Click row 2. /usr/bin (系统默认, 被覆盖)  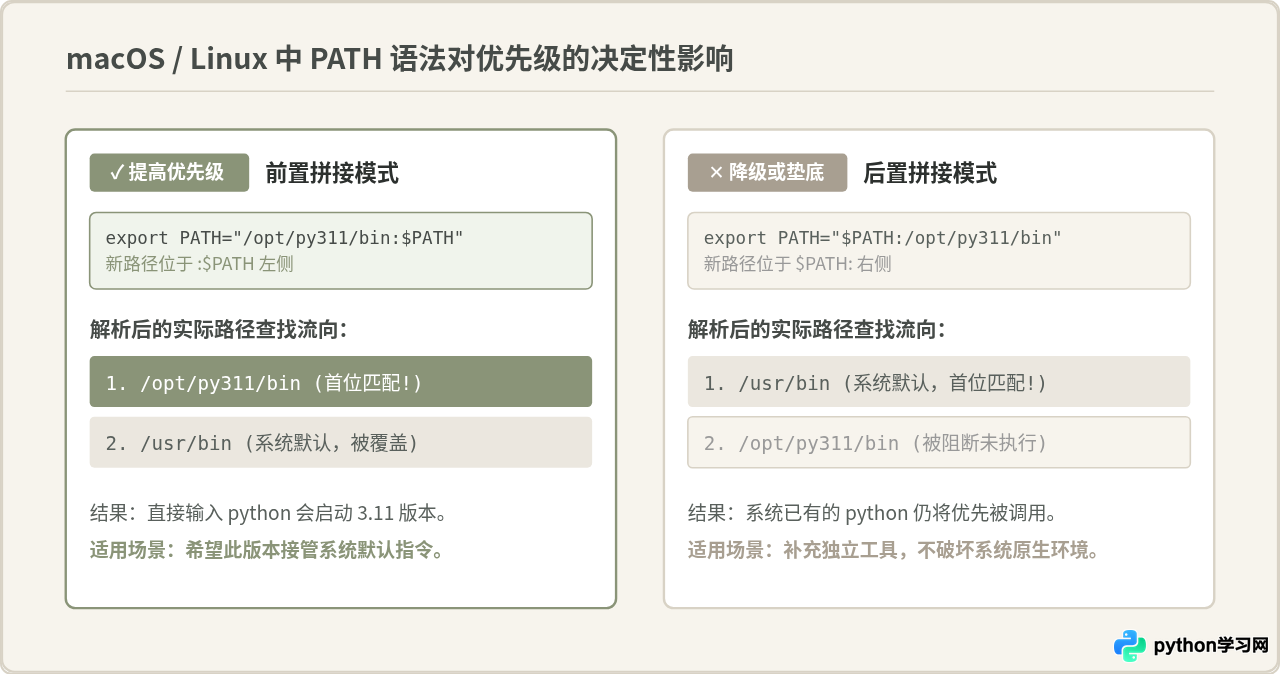tap(341, 442)
